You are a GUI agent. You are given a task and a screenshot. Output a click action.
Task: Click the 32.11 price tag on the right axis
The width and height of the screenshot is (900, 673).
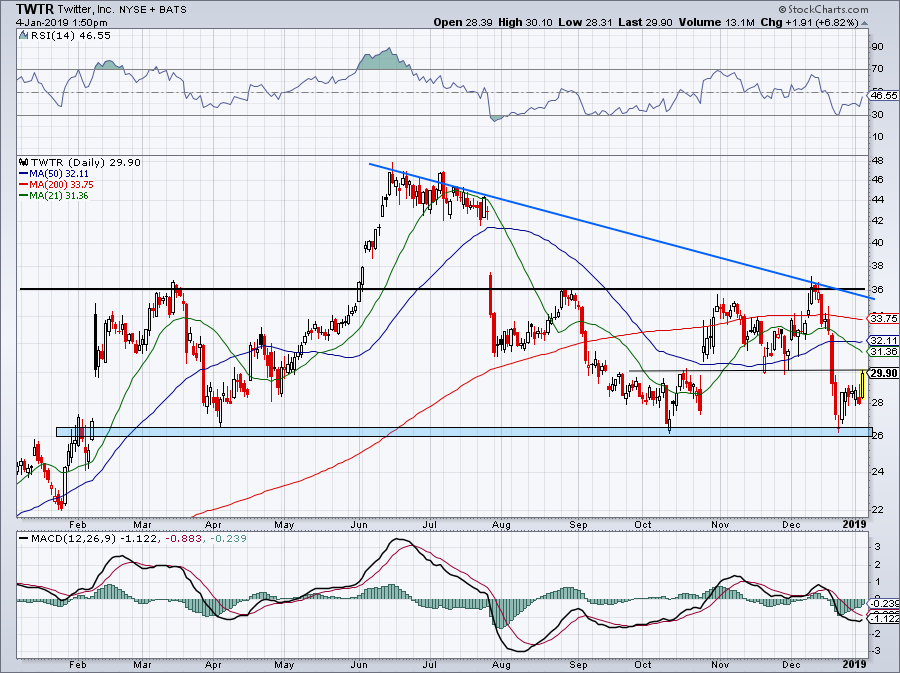883,340
